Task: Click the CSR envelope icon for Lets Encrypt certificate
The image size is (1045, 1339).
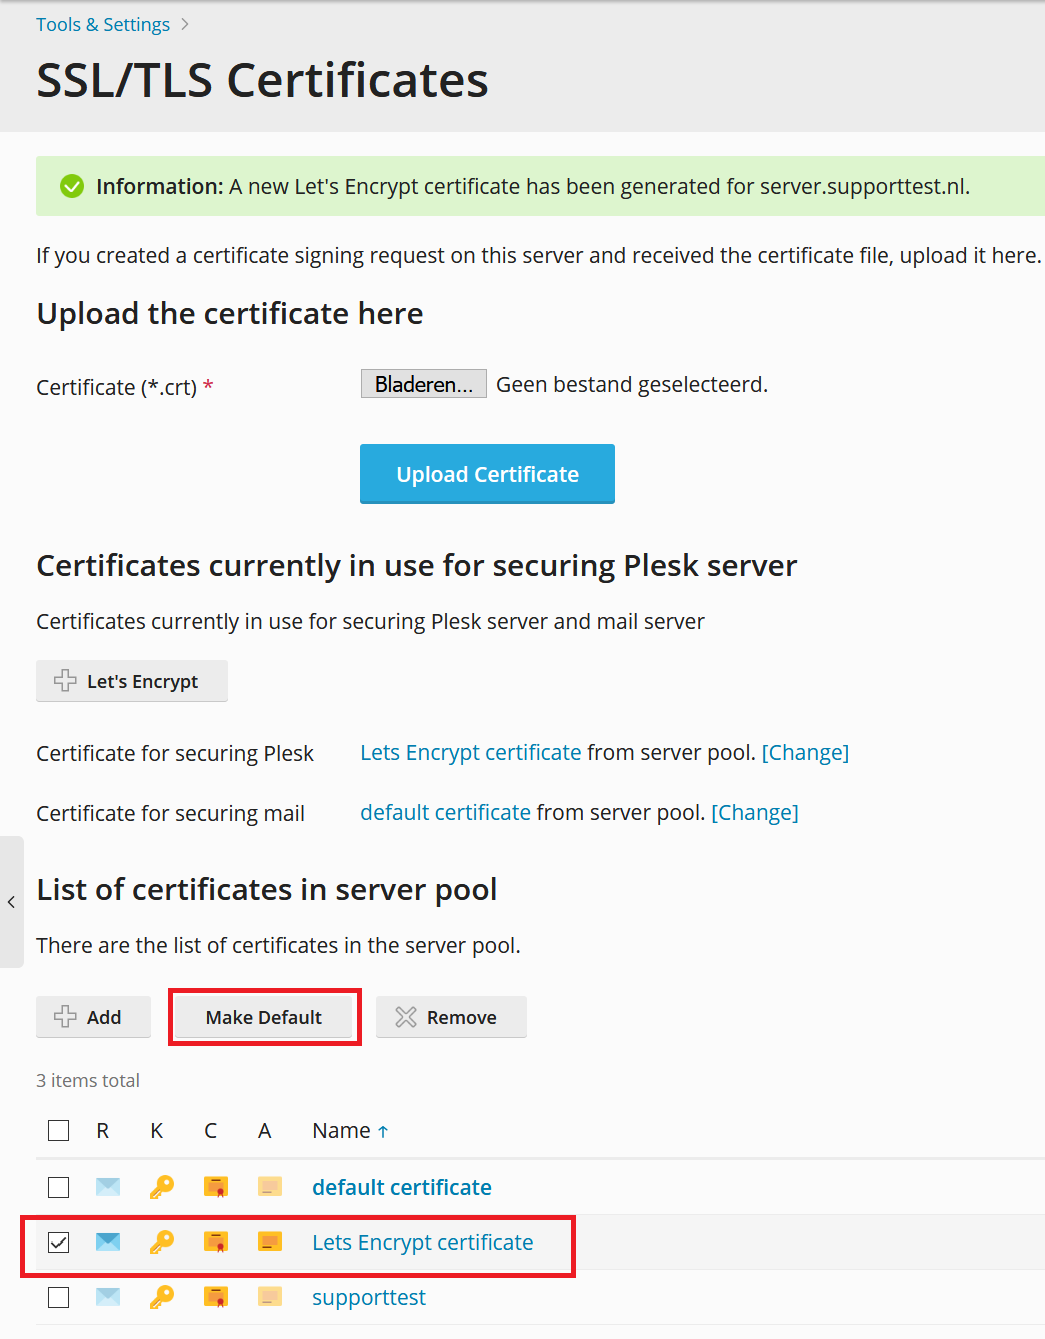Action: [x=108, y=1242]
